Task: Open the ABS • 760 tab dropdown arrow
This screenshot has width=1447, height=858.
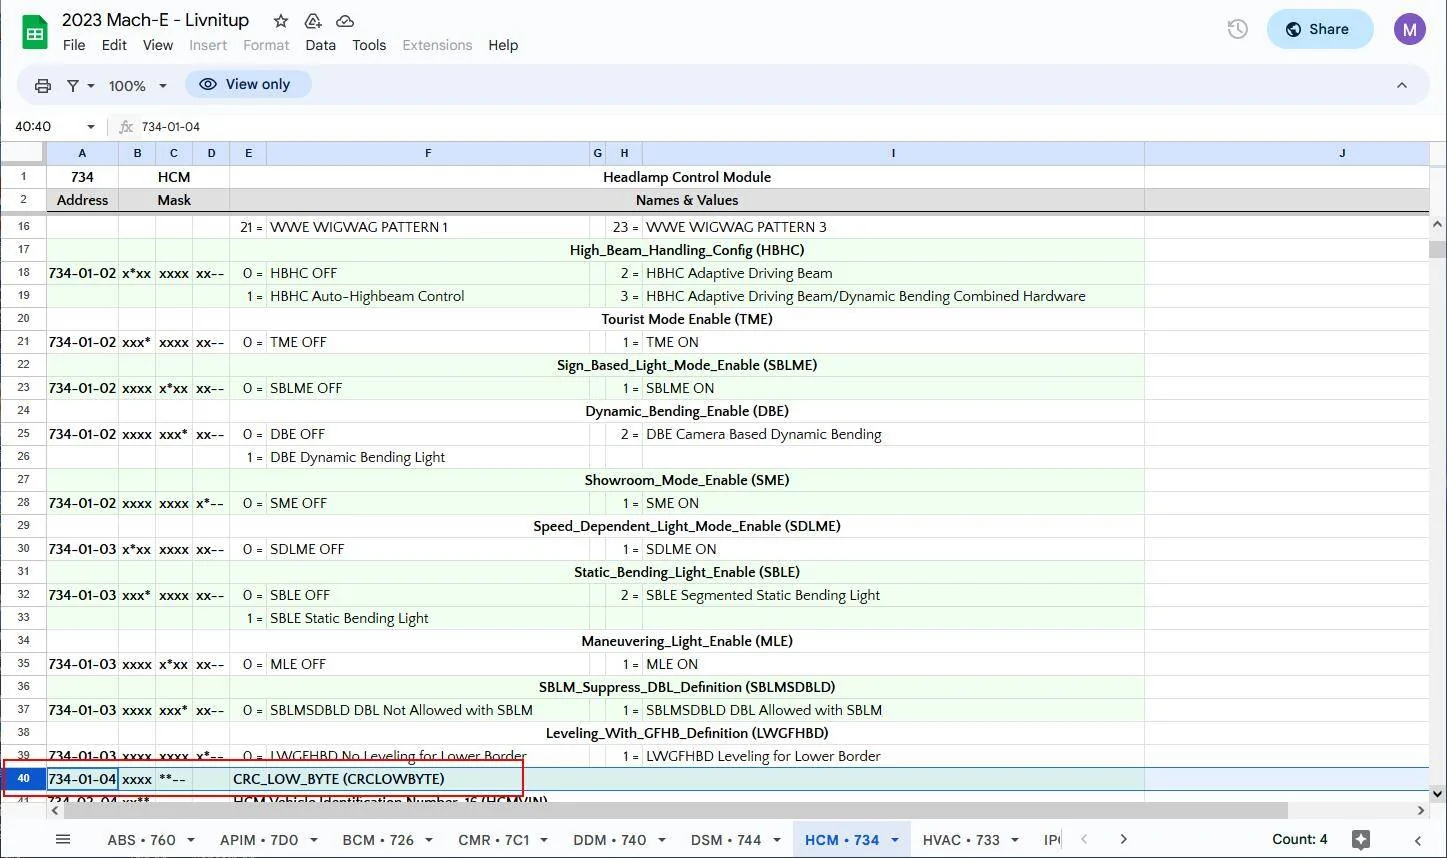Action: (x=190, y=840)
